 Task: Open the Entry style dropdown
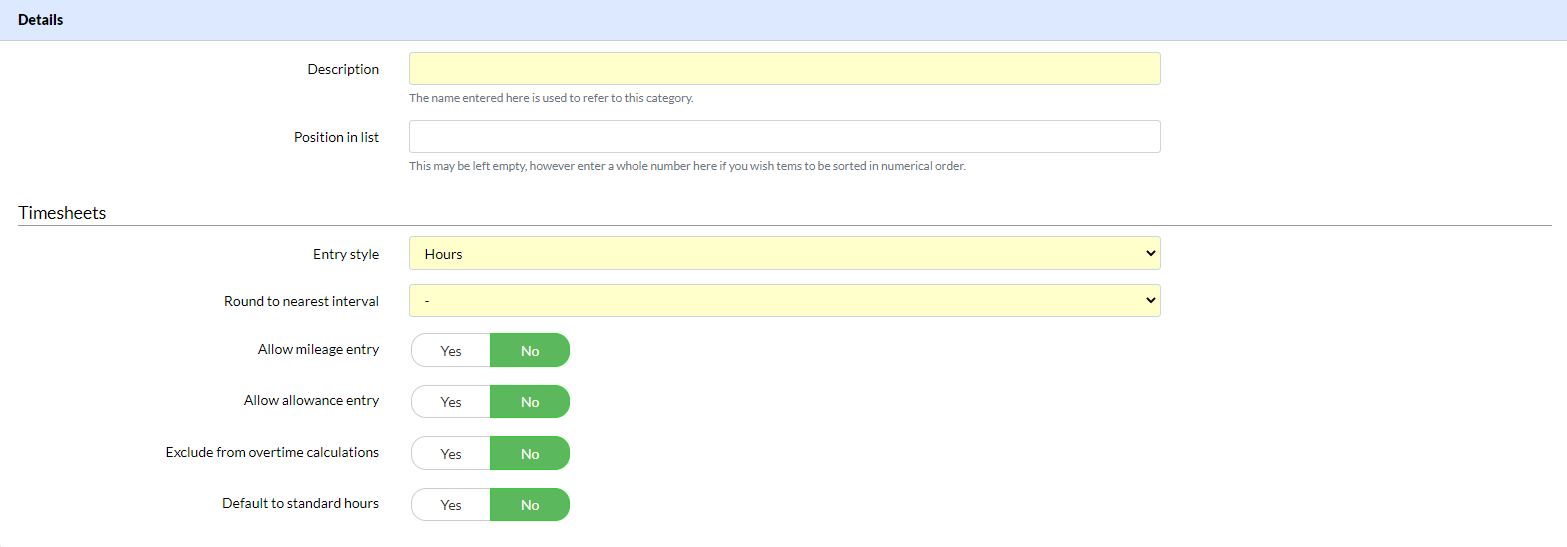click(784, 254)
